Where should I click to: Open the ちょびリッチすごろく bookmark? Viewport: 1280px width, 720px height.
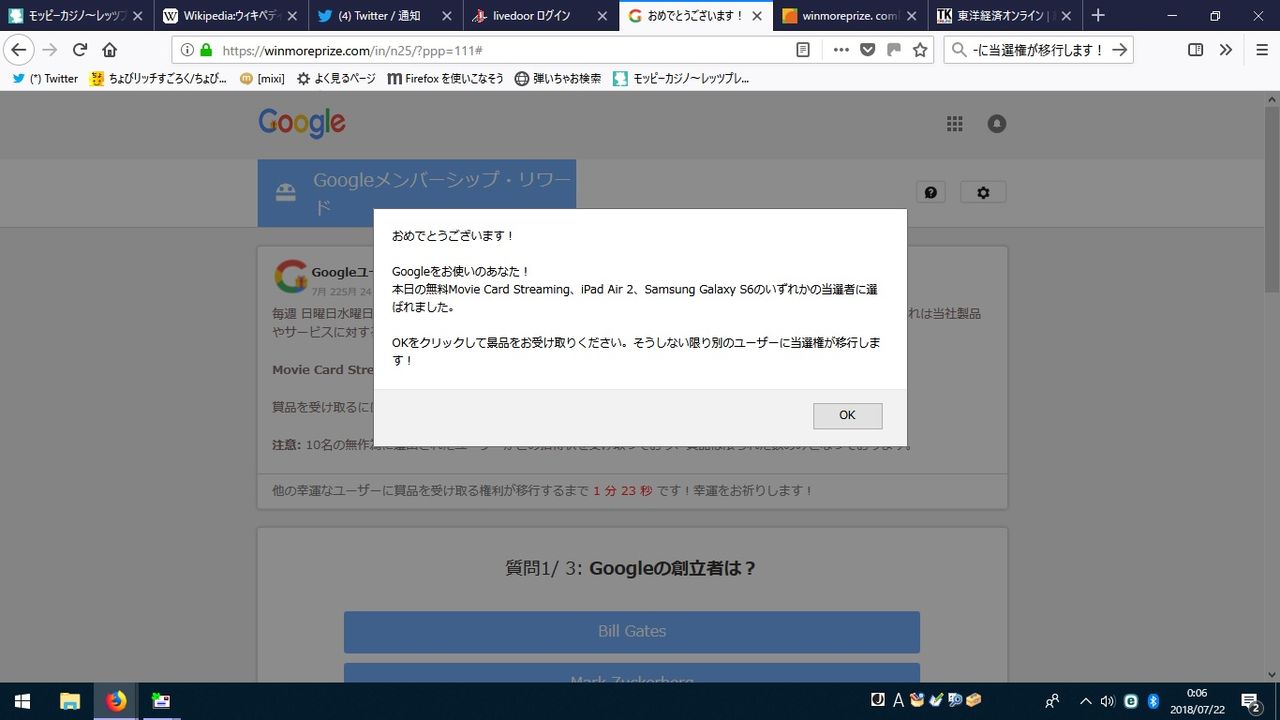(x=159, y=78)
